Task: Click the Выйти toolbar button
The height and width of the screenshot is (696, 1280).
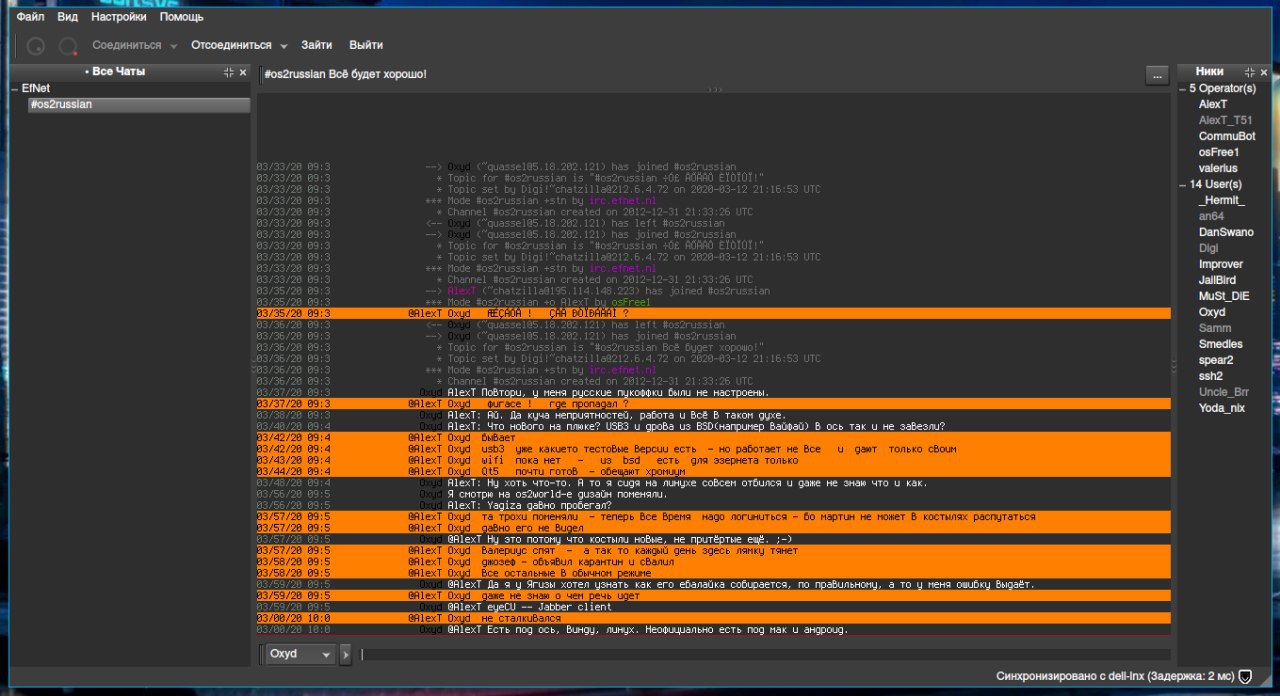Action: 366,45
